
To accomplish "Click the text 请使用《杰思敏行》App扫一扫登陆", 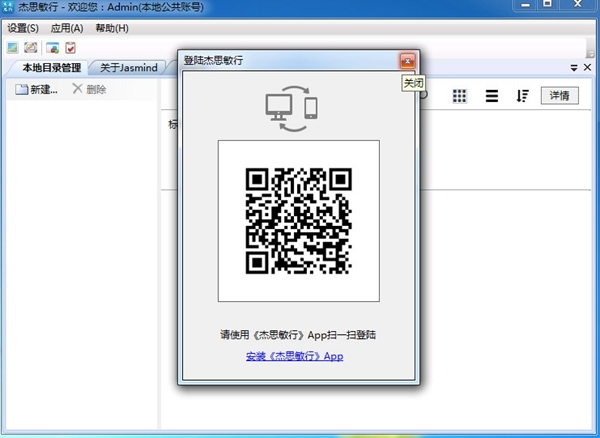I will tap(298, 335).
